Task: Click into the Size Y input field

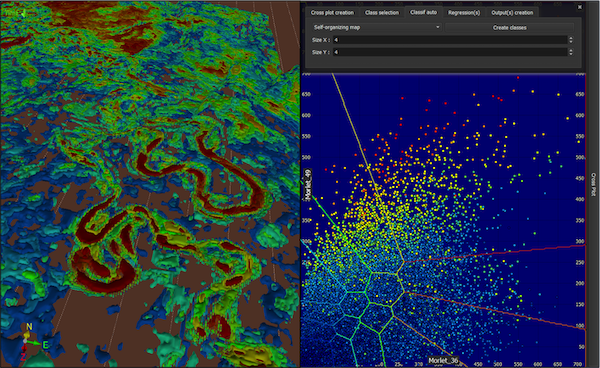Action: pyautogui.click(x=450, y=52)
